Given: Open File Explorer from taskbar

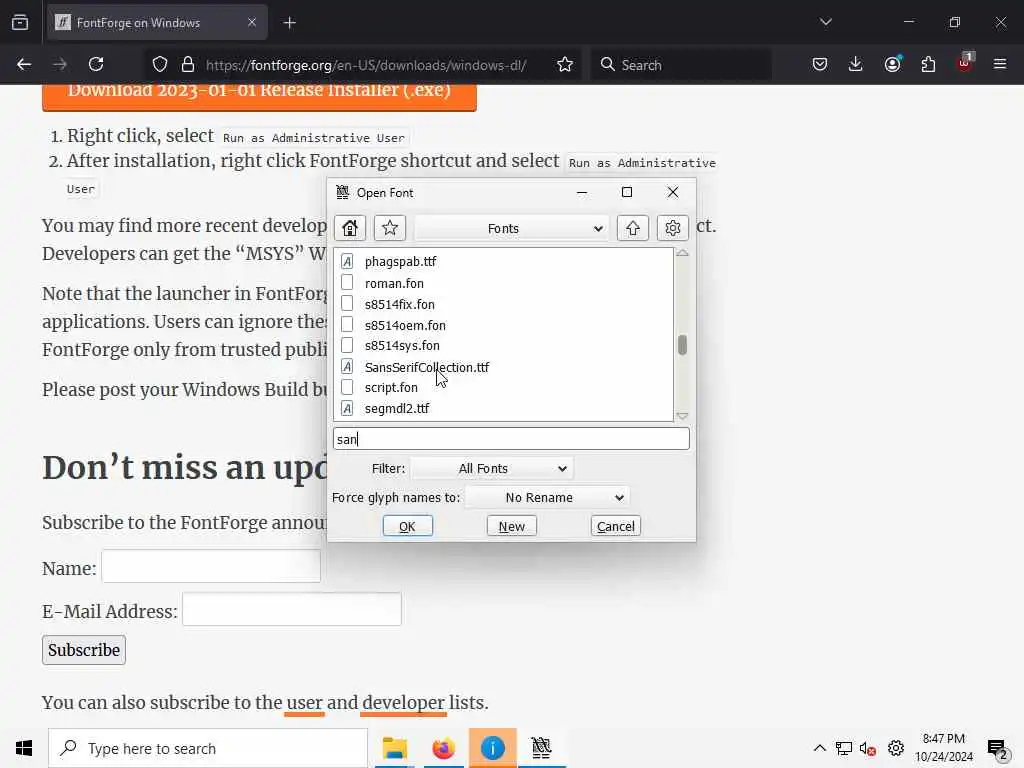Looking at the screenshot, I should (394, 748).
